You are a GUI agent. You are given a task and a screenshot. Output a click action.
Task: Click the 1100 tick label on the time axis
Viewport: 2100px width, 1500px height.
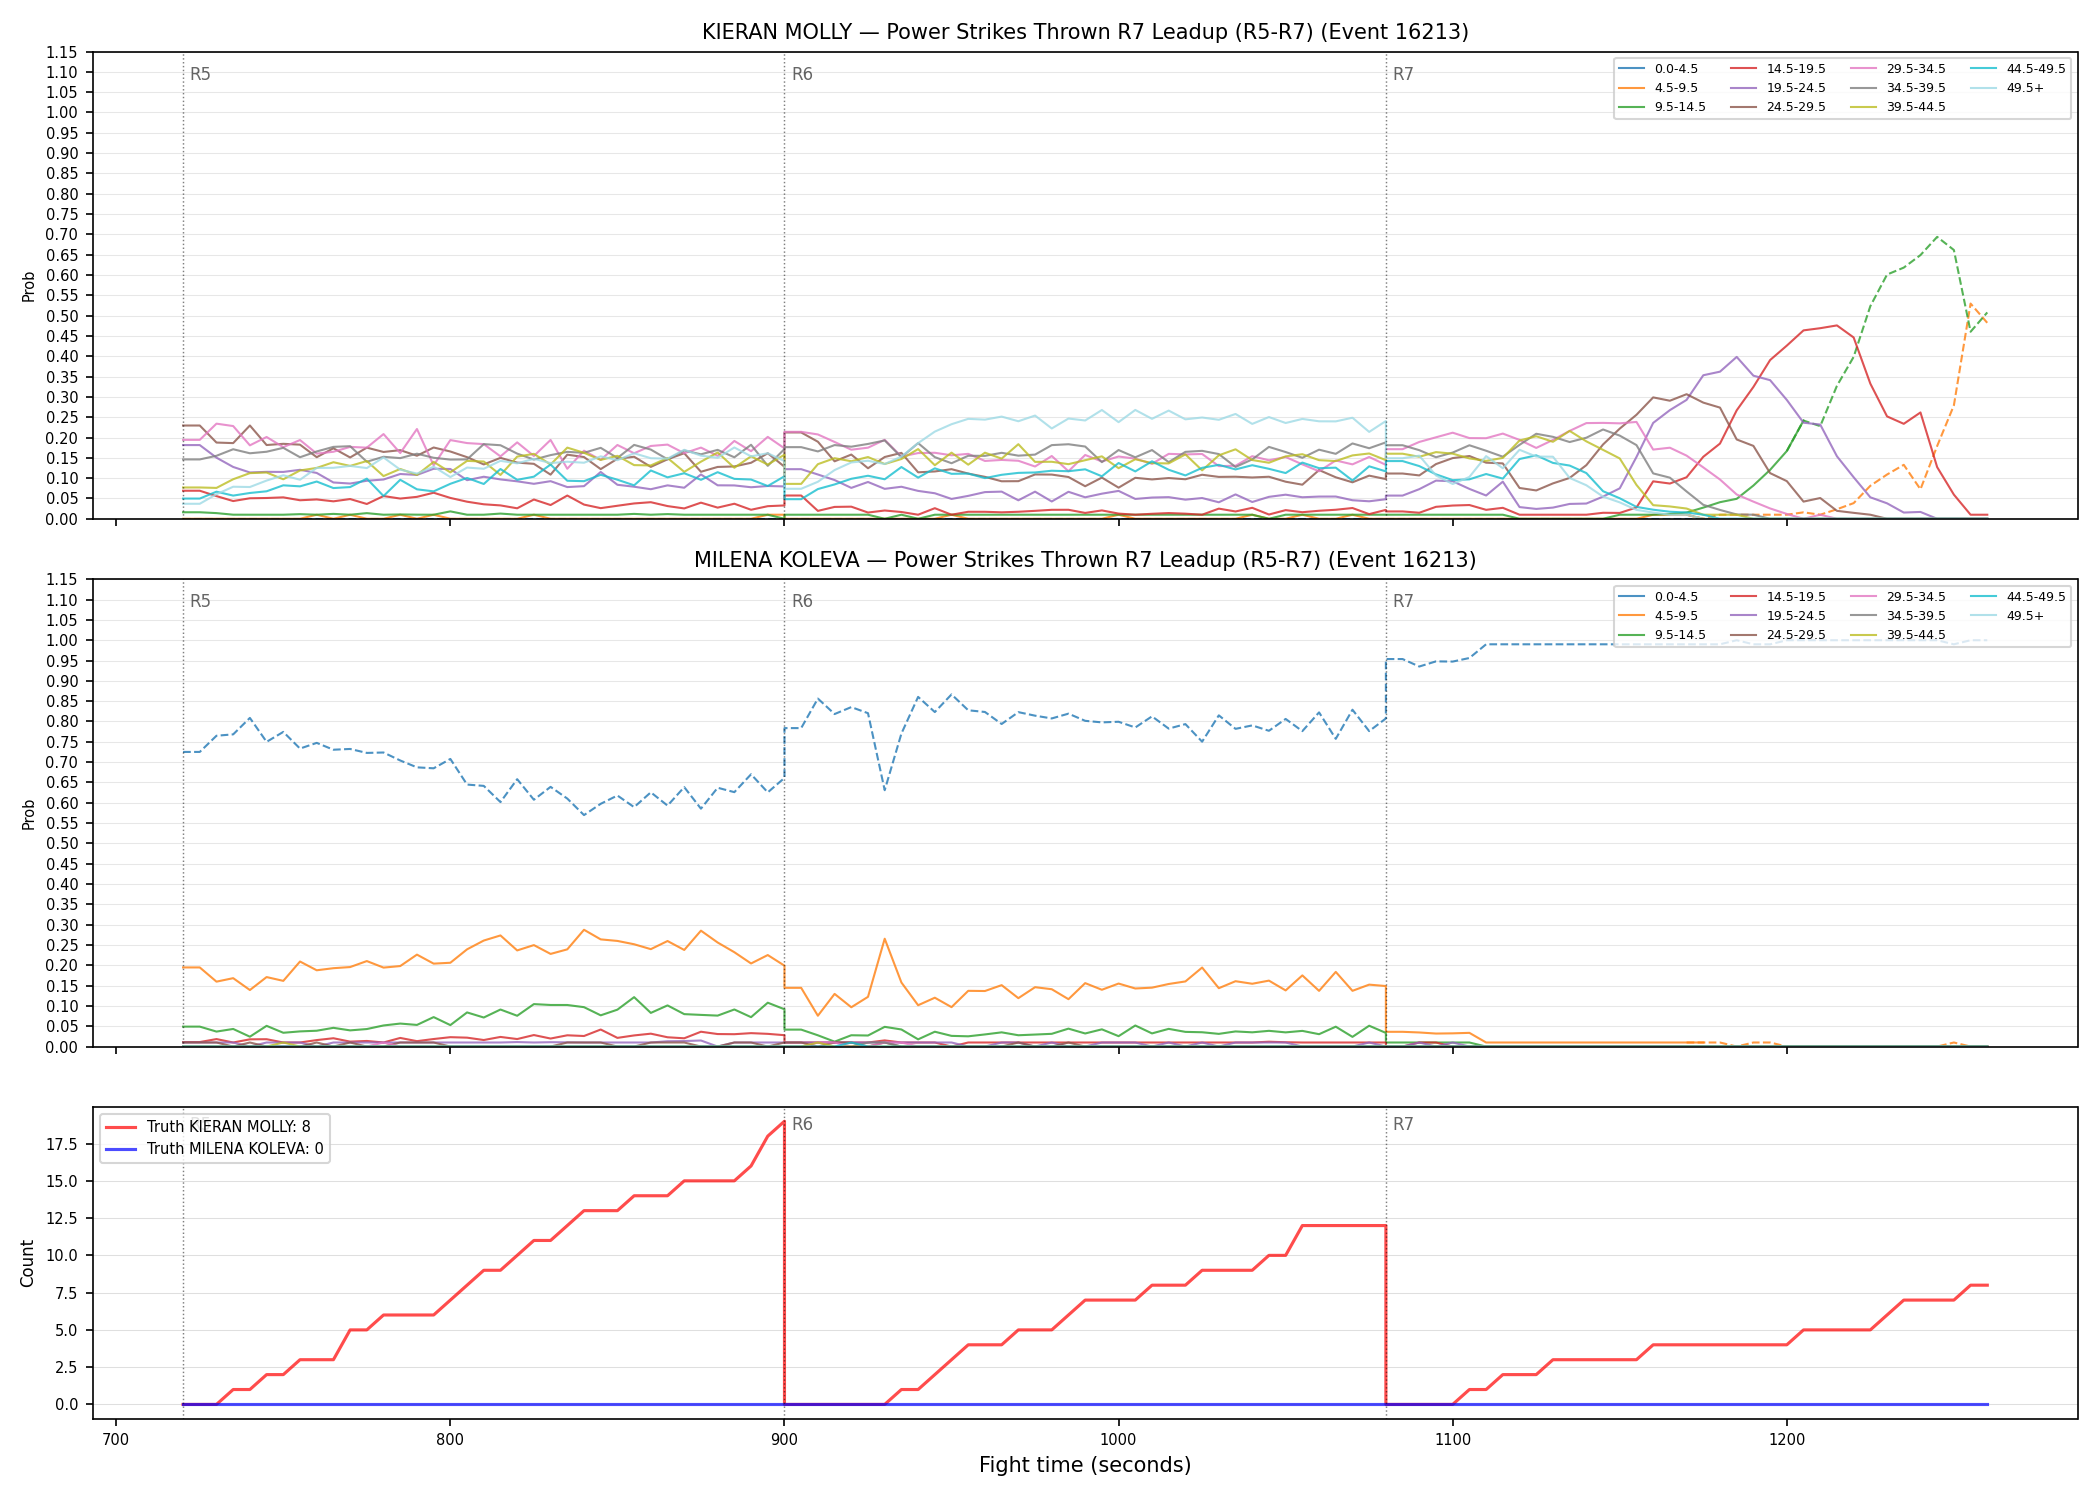pos(1452,1438)
